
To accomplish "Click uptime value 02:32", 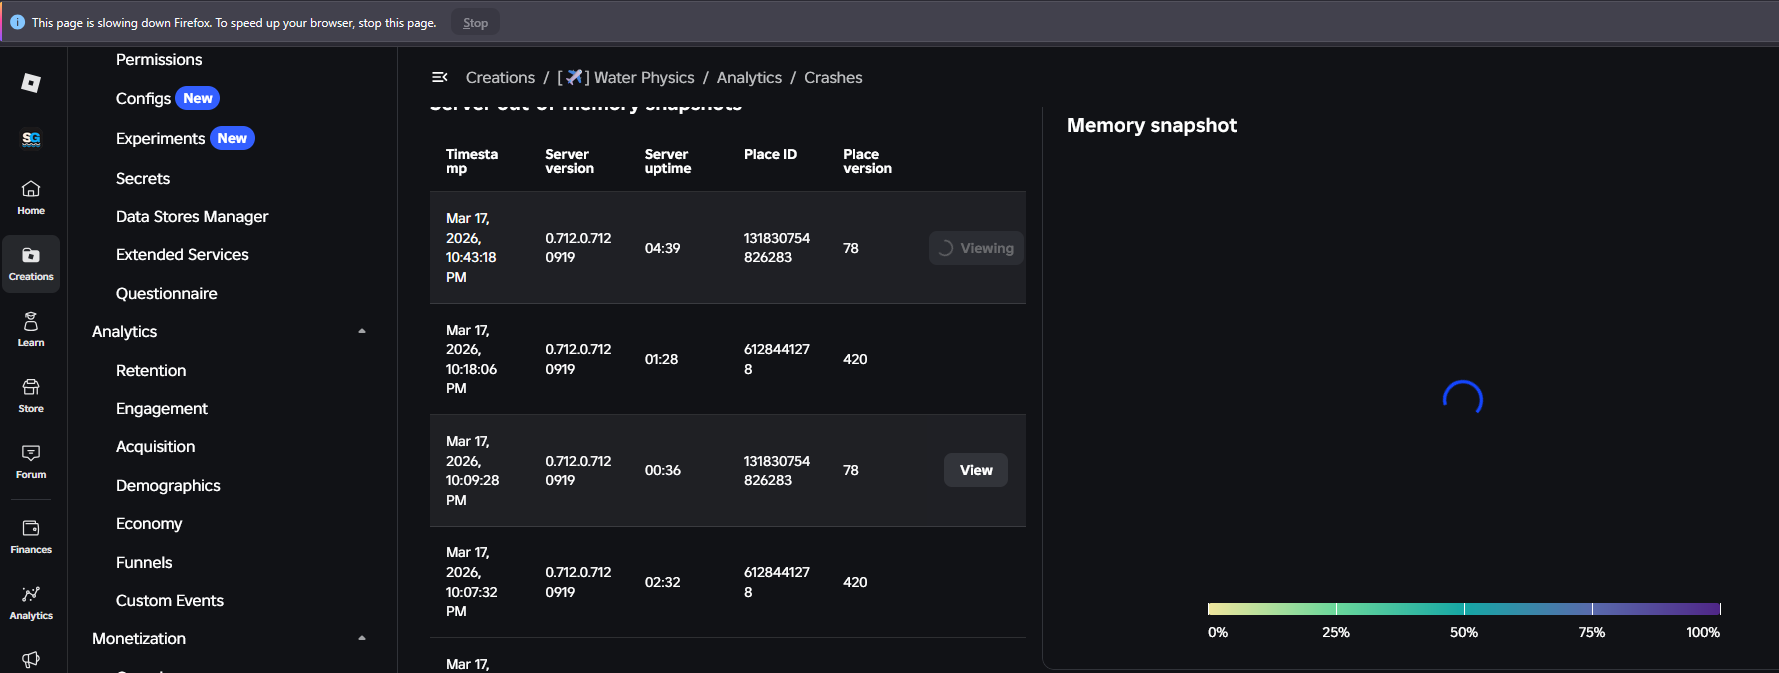I will (x=662, y=582).
